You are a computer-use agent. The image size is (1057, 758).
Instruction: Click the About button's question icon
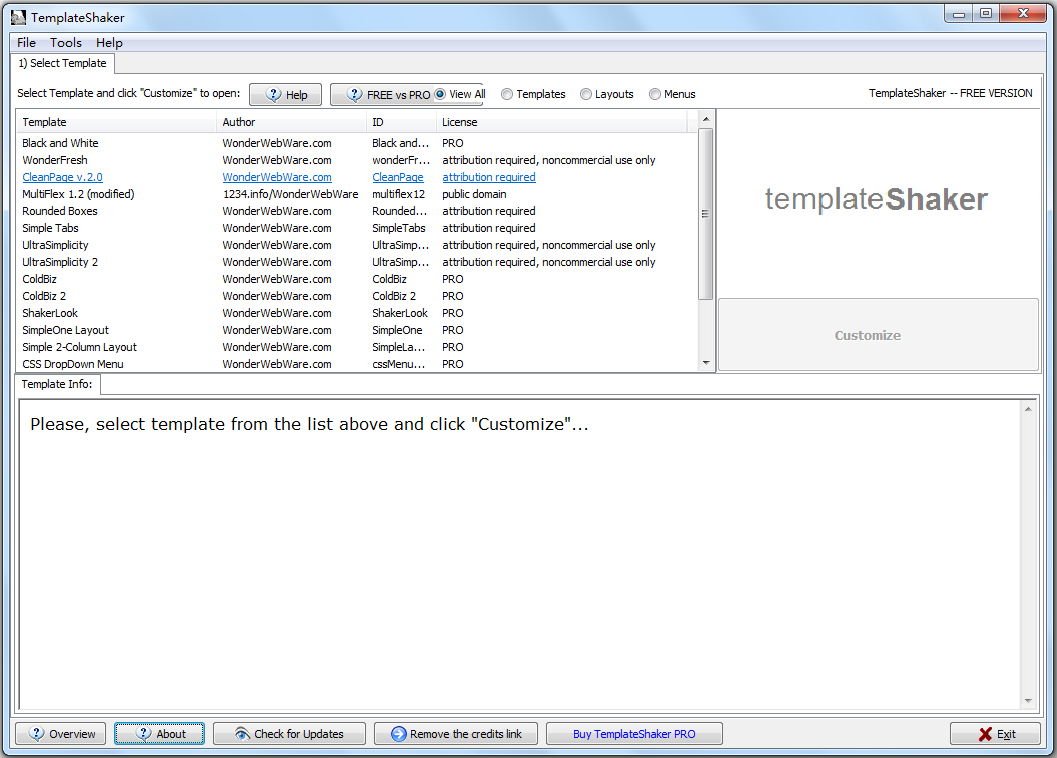pos(144,733)
